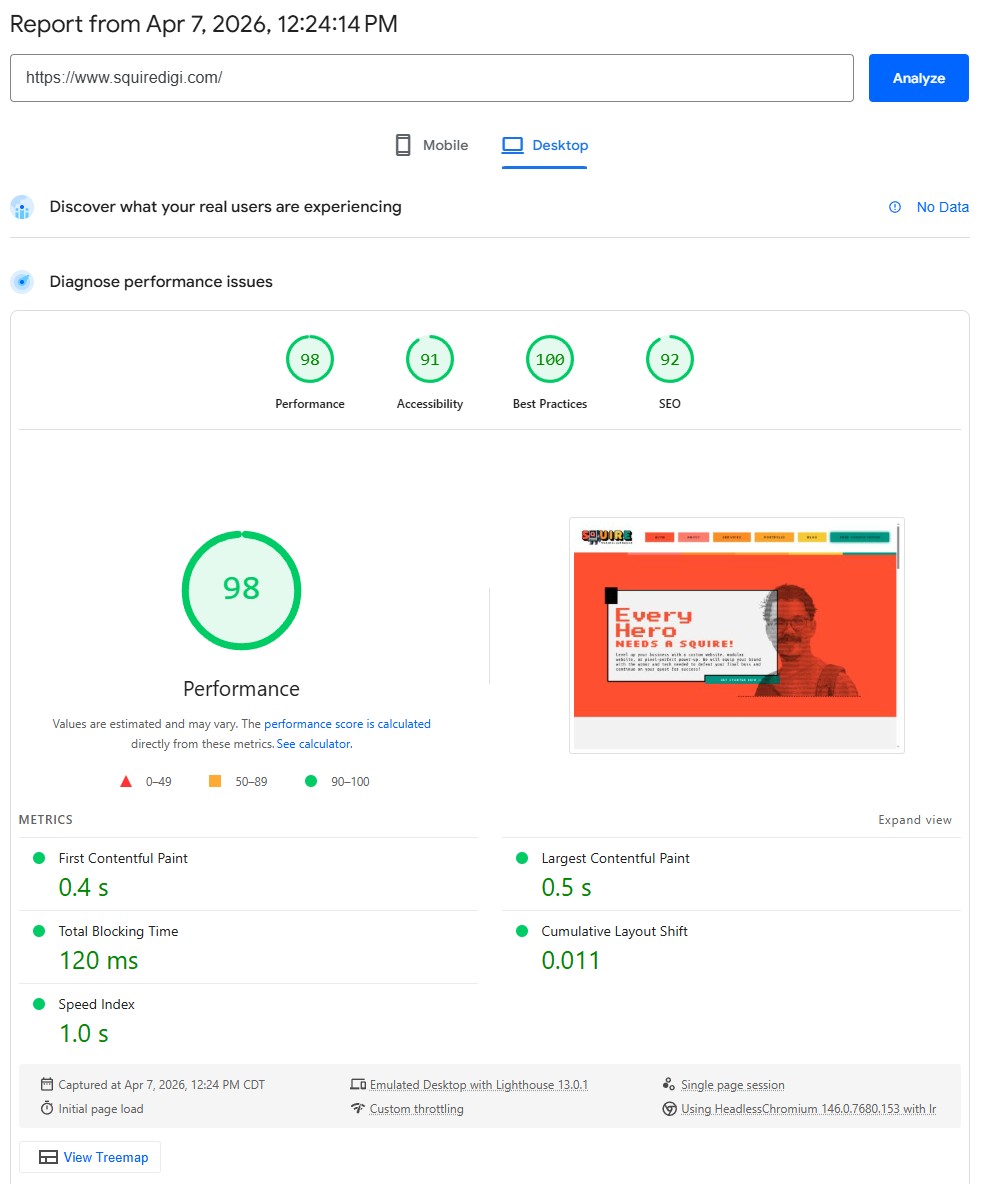This screenshot has height=1184, width=981.
Task: Click the URL input field
Action: point(431,78)
